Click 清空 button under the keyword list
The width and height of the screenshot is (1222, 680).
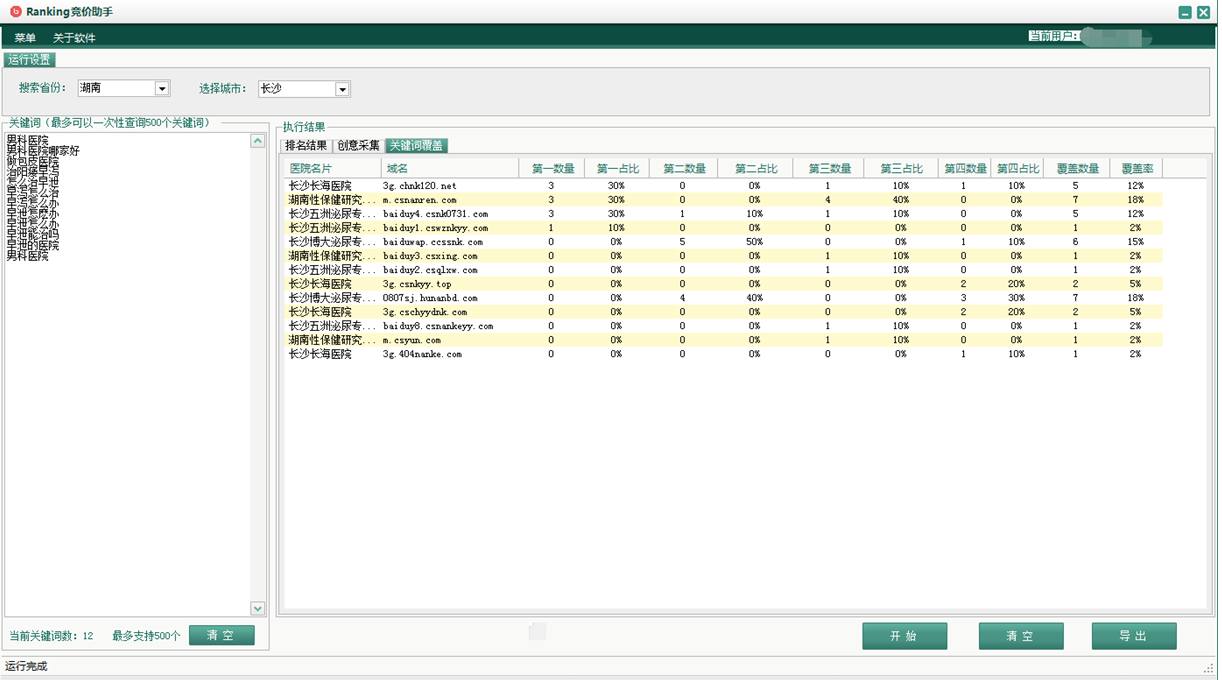222,636
